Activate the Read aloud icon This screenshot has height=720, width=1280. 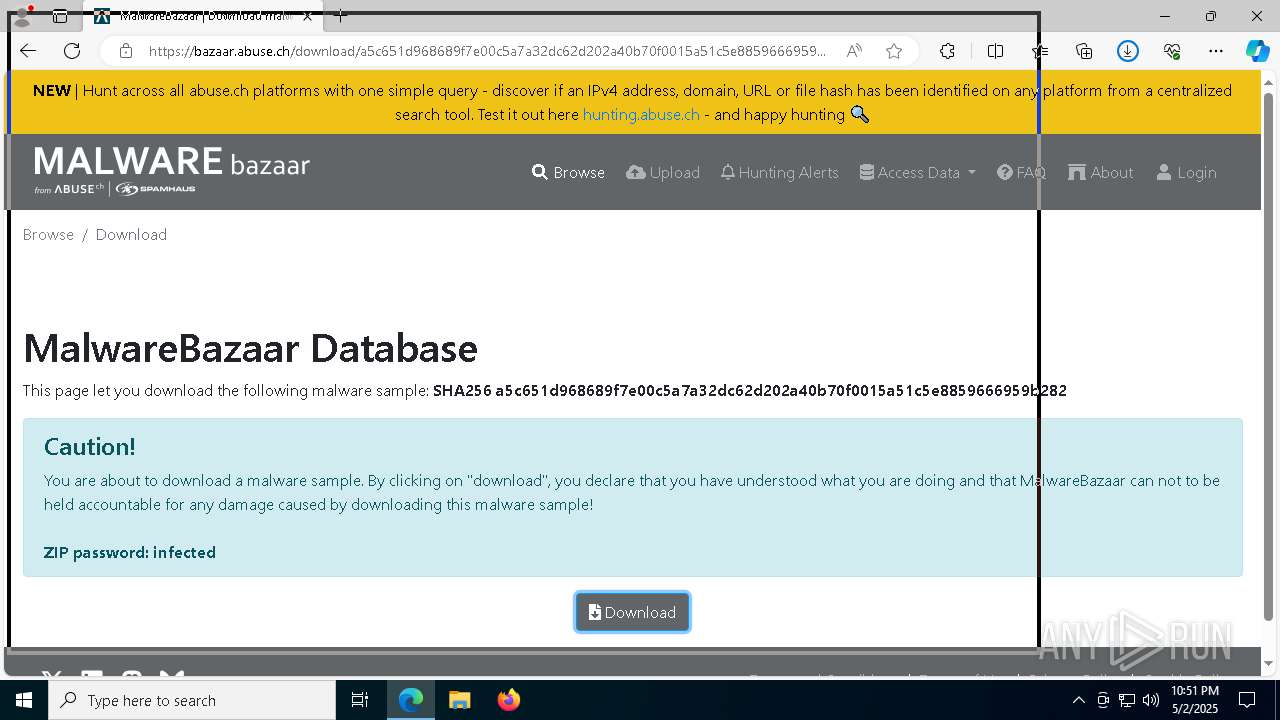click(854, 51)
